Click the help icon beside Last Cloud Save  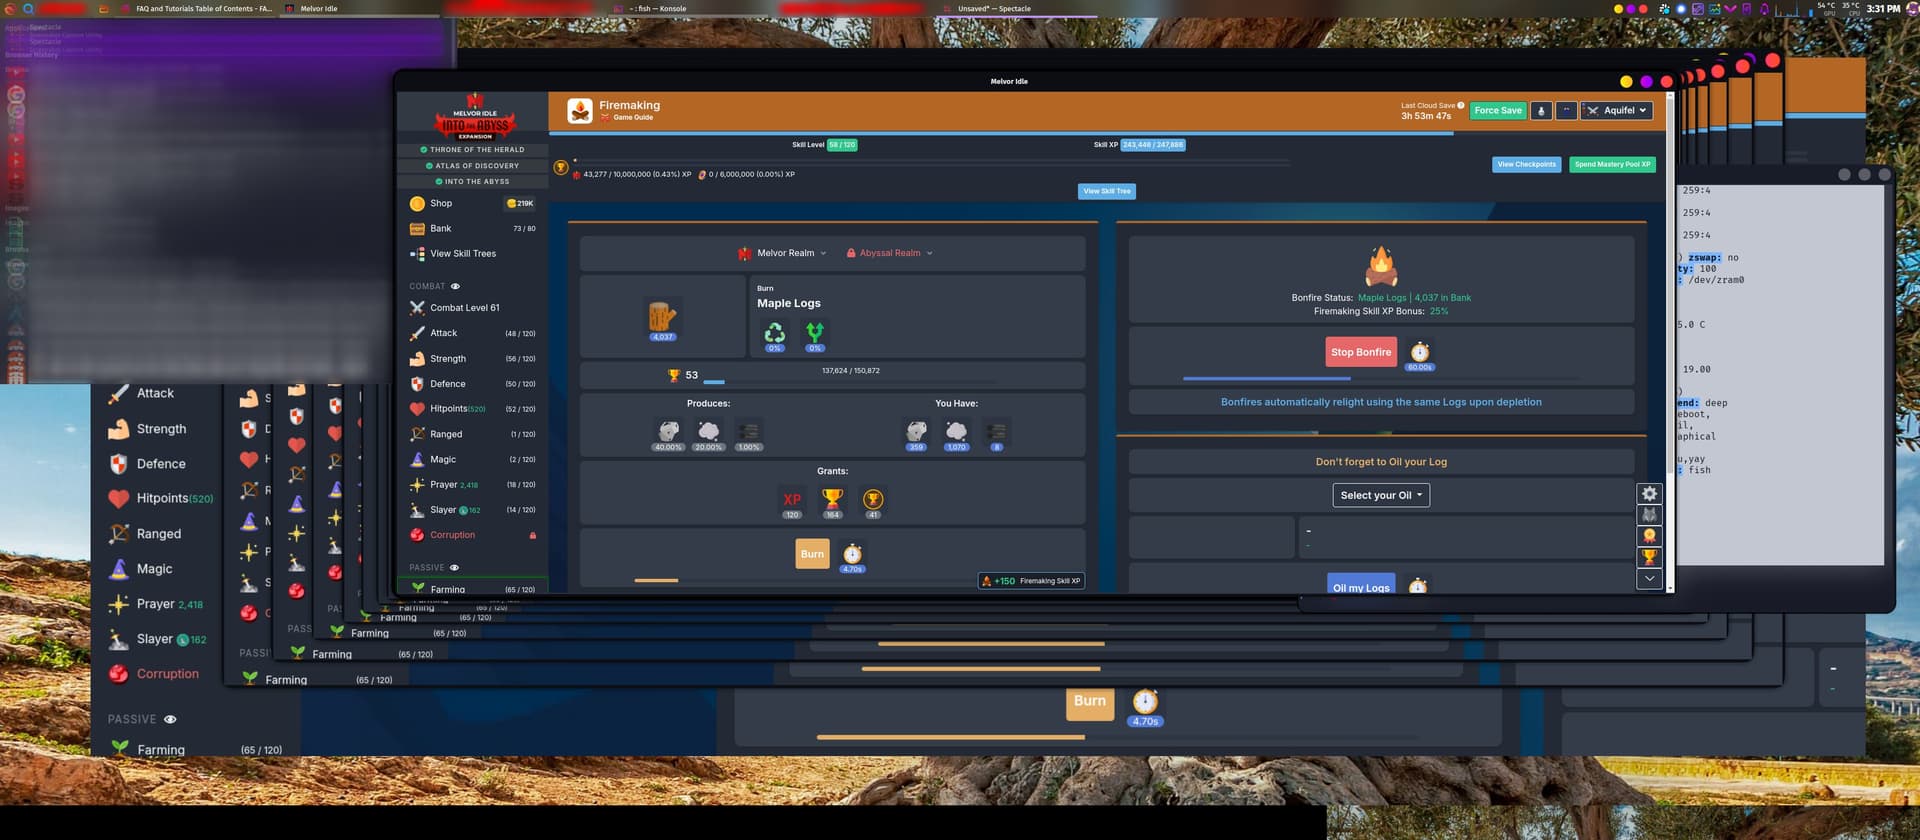tap(1461, 105)
